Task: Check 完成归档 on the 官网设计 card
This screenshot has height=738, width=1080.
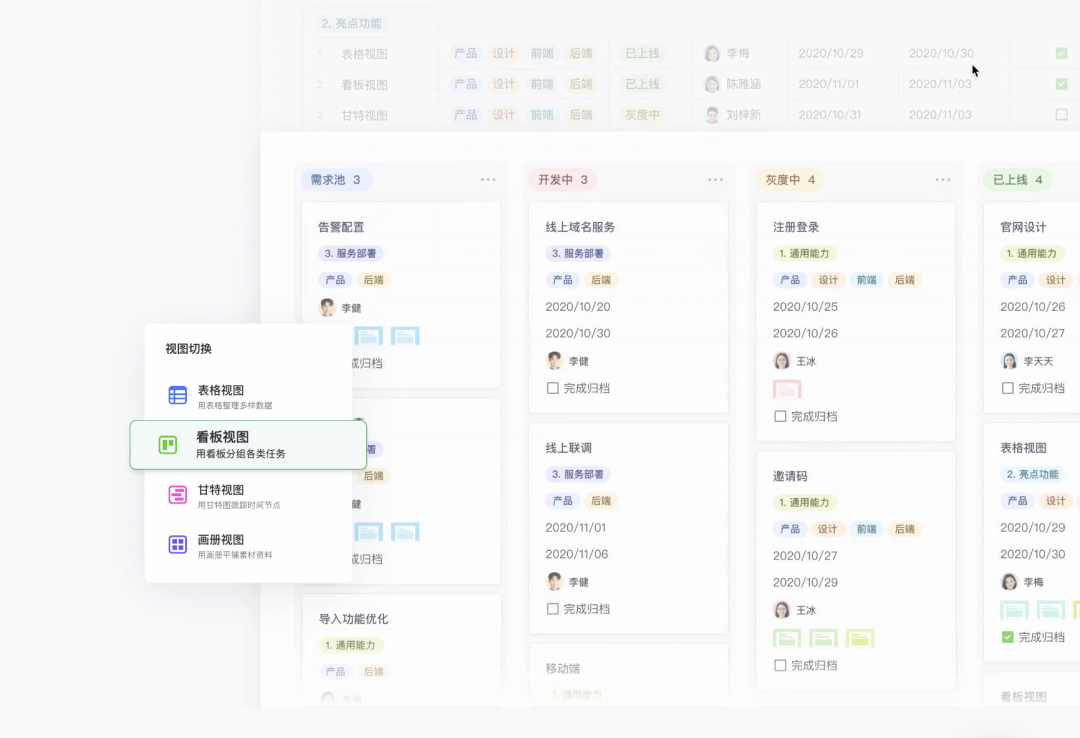Action: [1007, 388]
